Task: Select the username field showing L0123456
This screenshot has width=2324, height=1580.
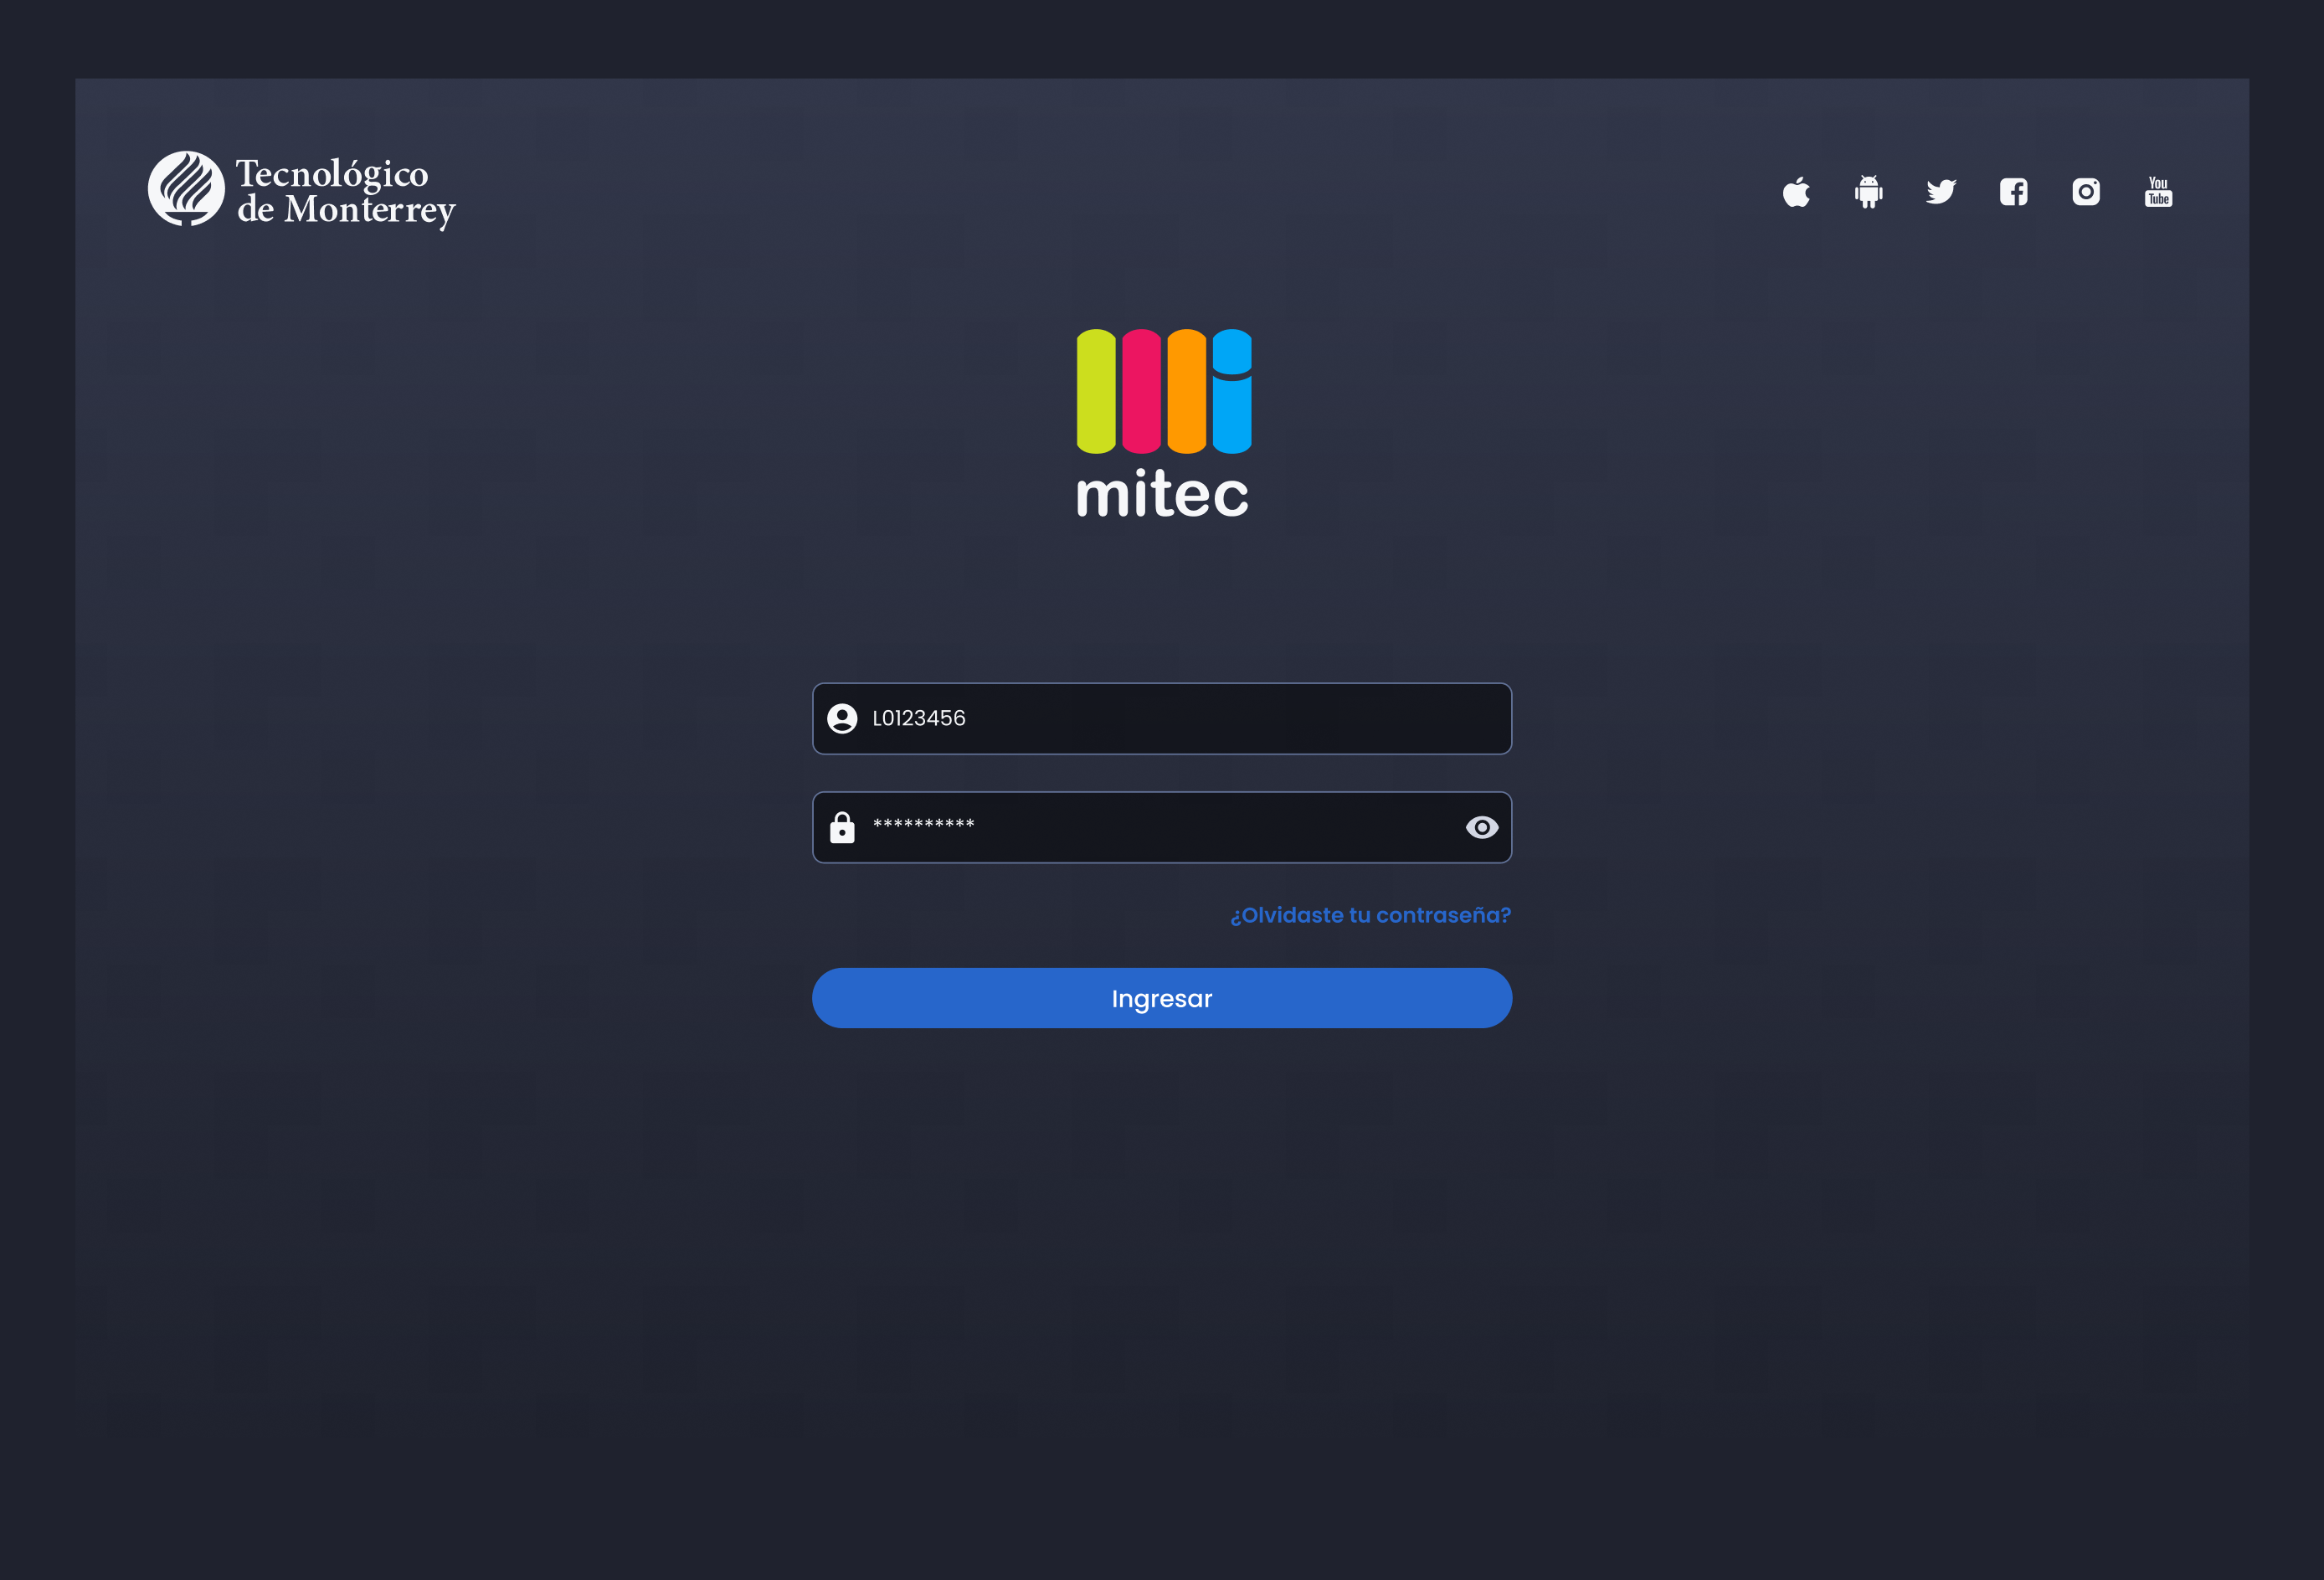Action: pos(1162,718)
